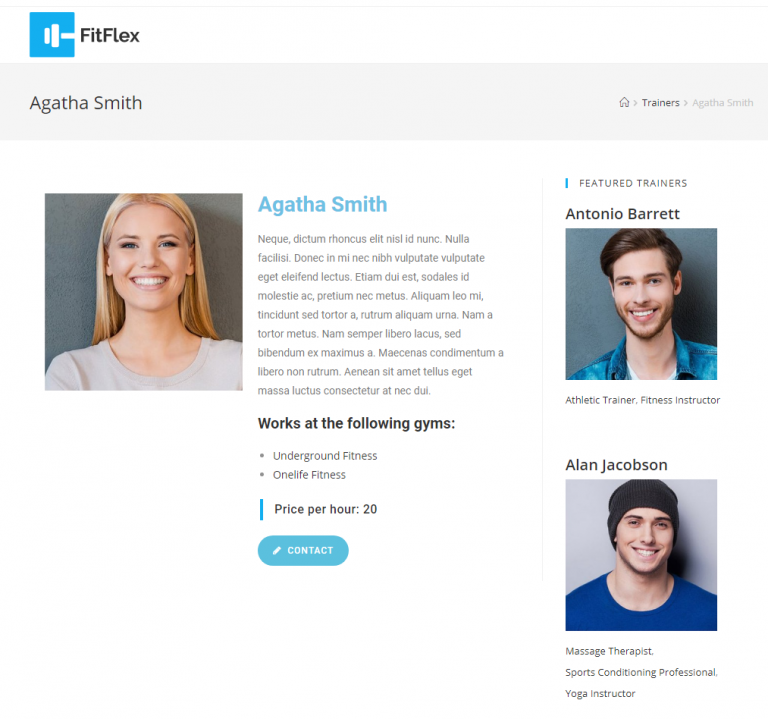Select Yoga Instructor specialty link
Viewport: 768px width, 719px height.
pyautogui.click(x=600, y=694)
